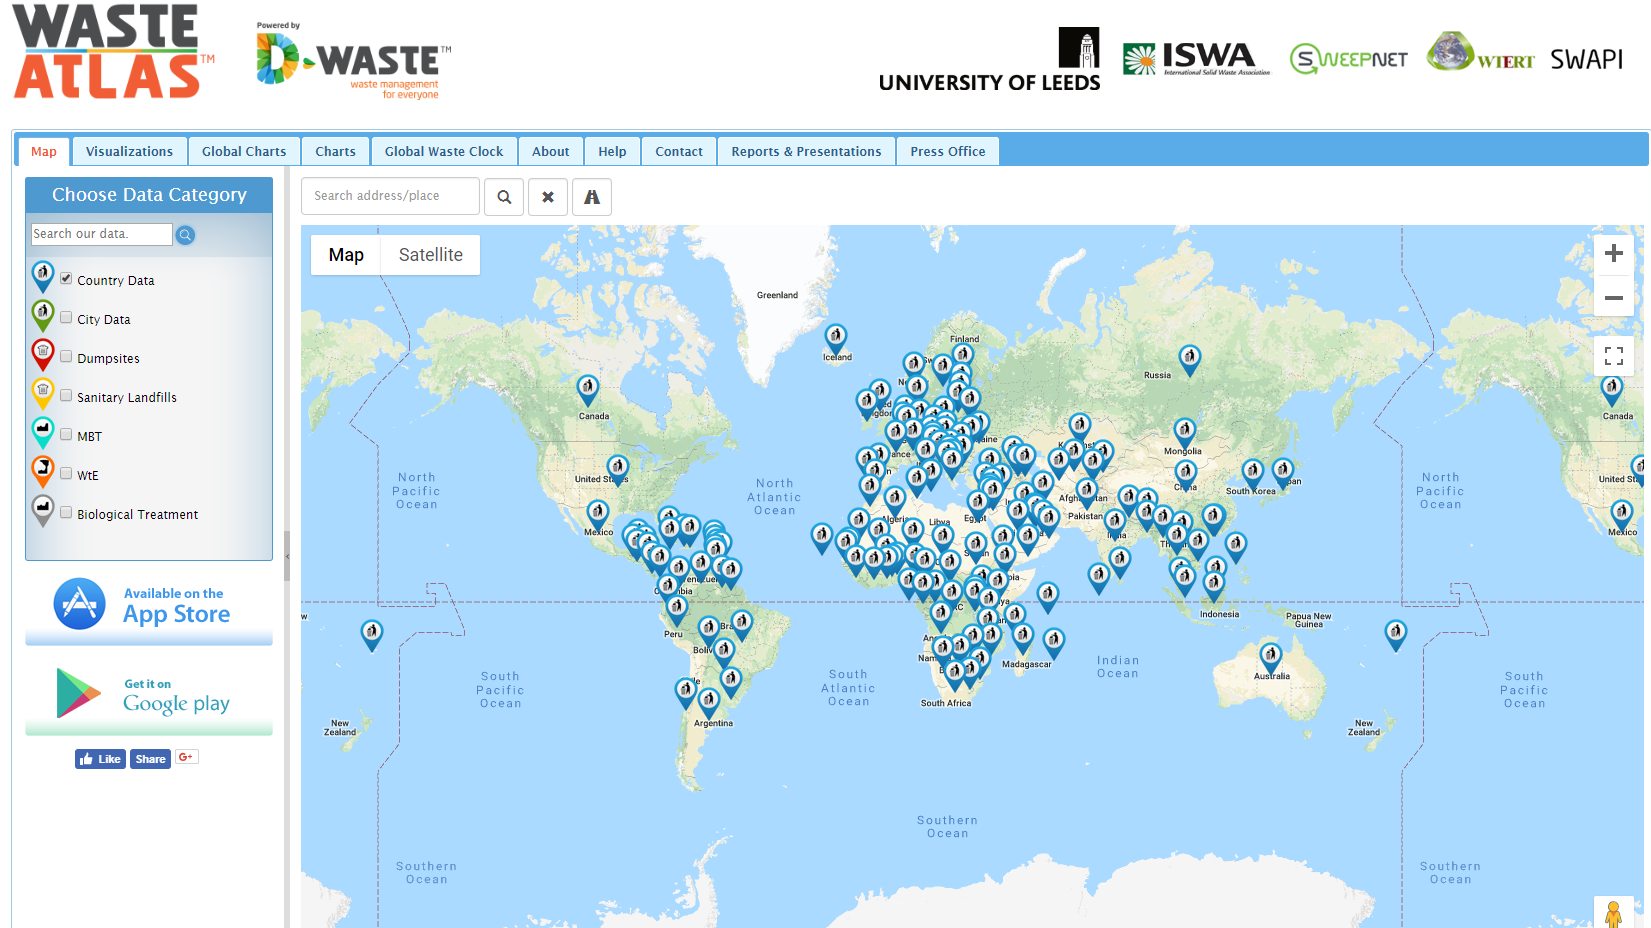Image resolution: width=1651 pixels, height=928 pixels.
Task: Check the Biological Treatment checkbox
Action: coord(66,513)
